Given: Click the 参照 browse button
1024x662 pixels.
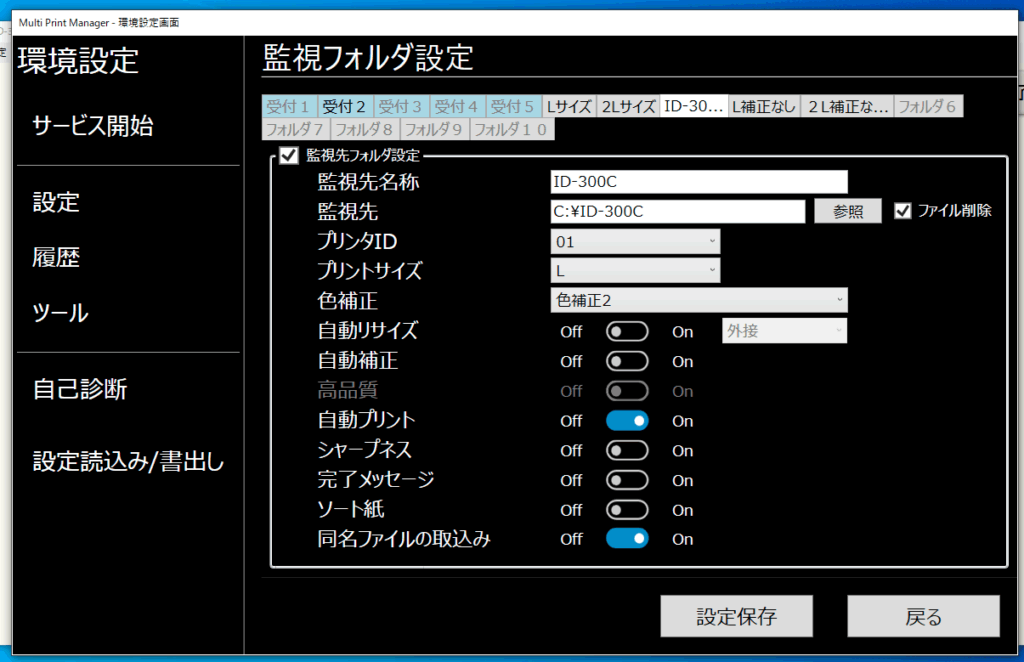Looking at the screenshot, I should 847,211.
